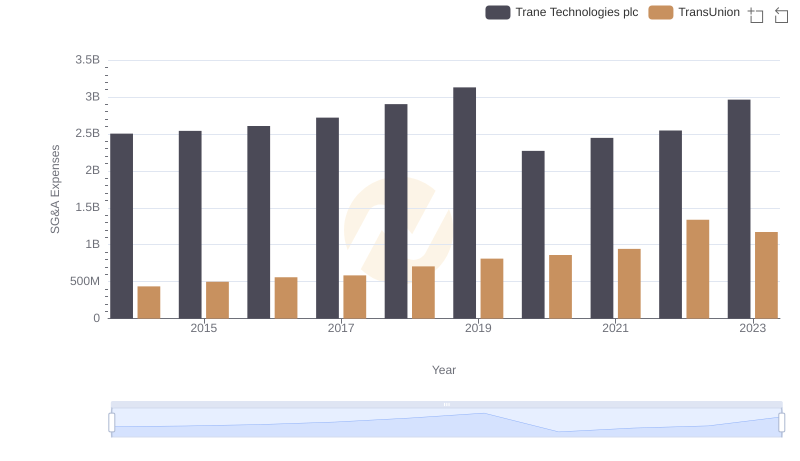This screenshot has width=800, height=461.
Task: Select the 2018 TransUnion bar
Action: pos(423,292)
